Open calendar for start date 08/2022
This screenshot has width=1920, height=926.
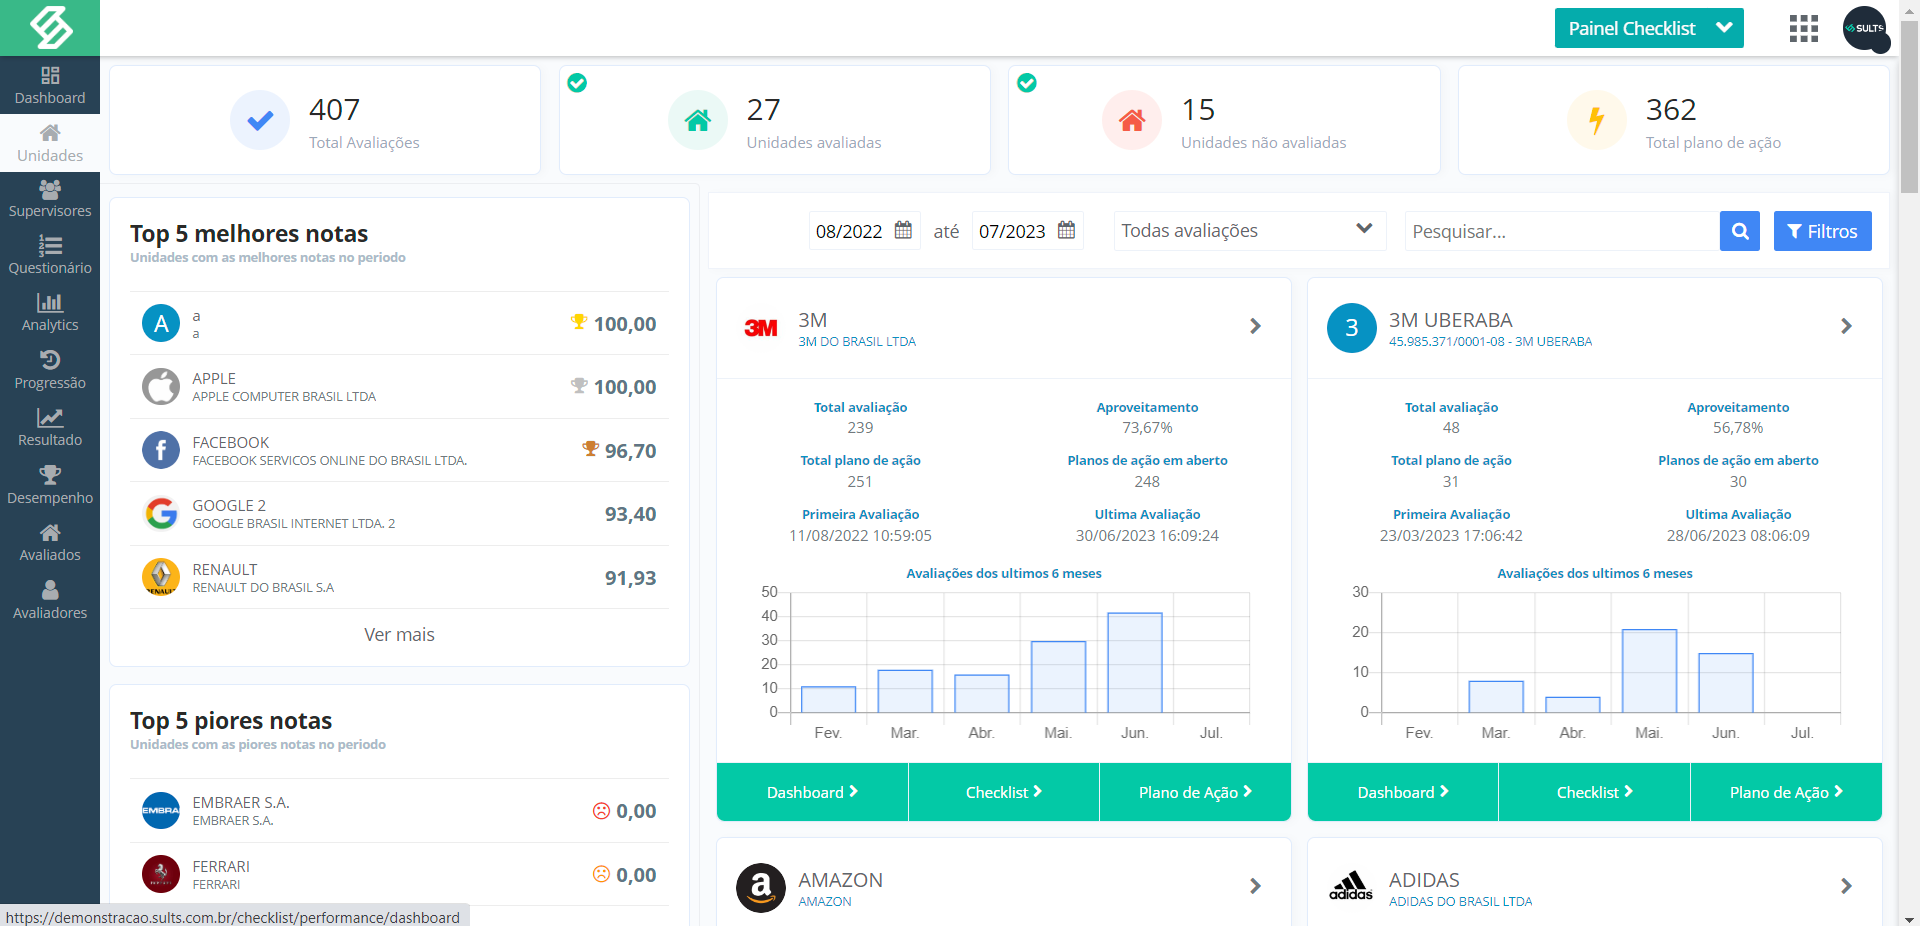pos(903,230)
